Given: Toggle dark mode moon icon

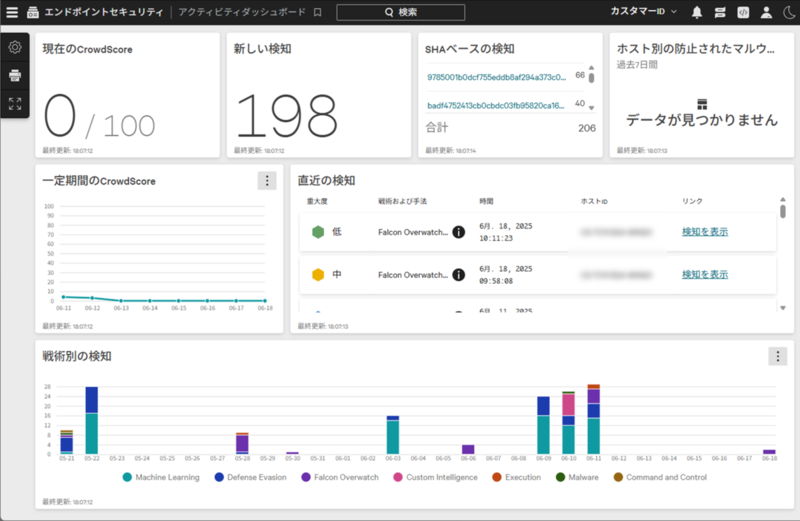Looking at the screenshot, I should pos(789,12).
